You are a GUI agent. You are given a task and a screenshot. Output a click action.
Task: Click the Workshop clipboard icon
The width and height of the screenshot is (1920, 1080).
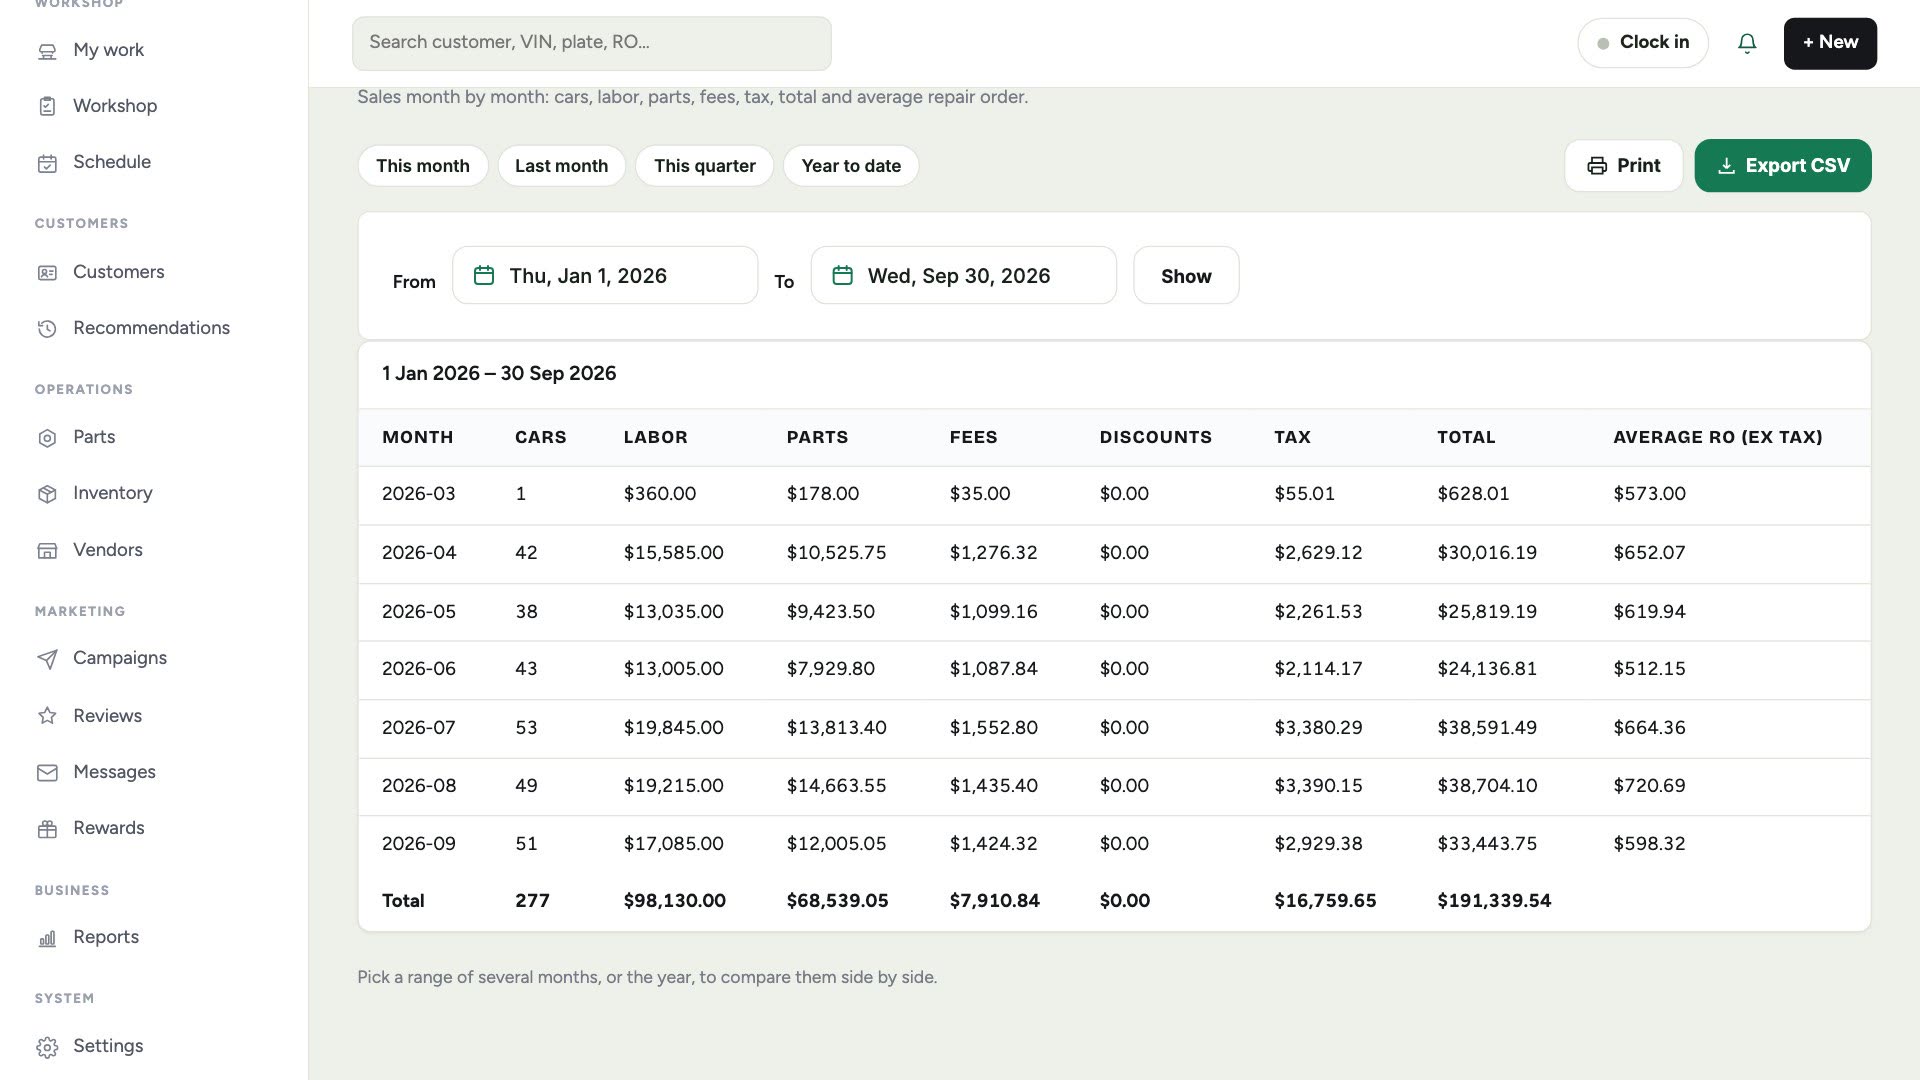pos(47,106)
